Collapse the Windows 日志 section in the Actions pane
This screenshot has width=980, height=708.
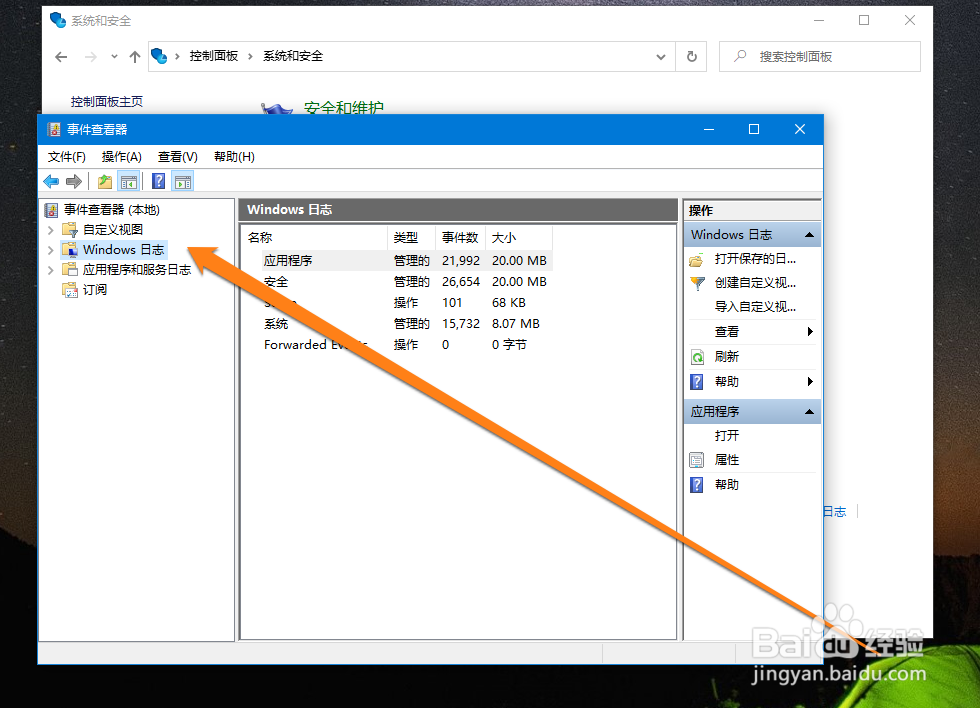(x=808, y=233)
